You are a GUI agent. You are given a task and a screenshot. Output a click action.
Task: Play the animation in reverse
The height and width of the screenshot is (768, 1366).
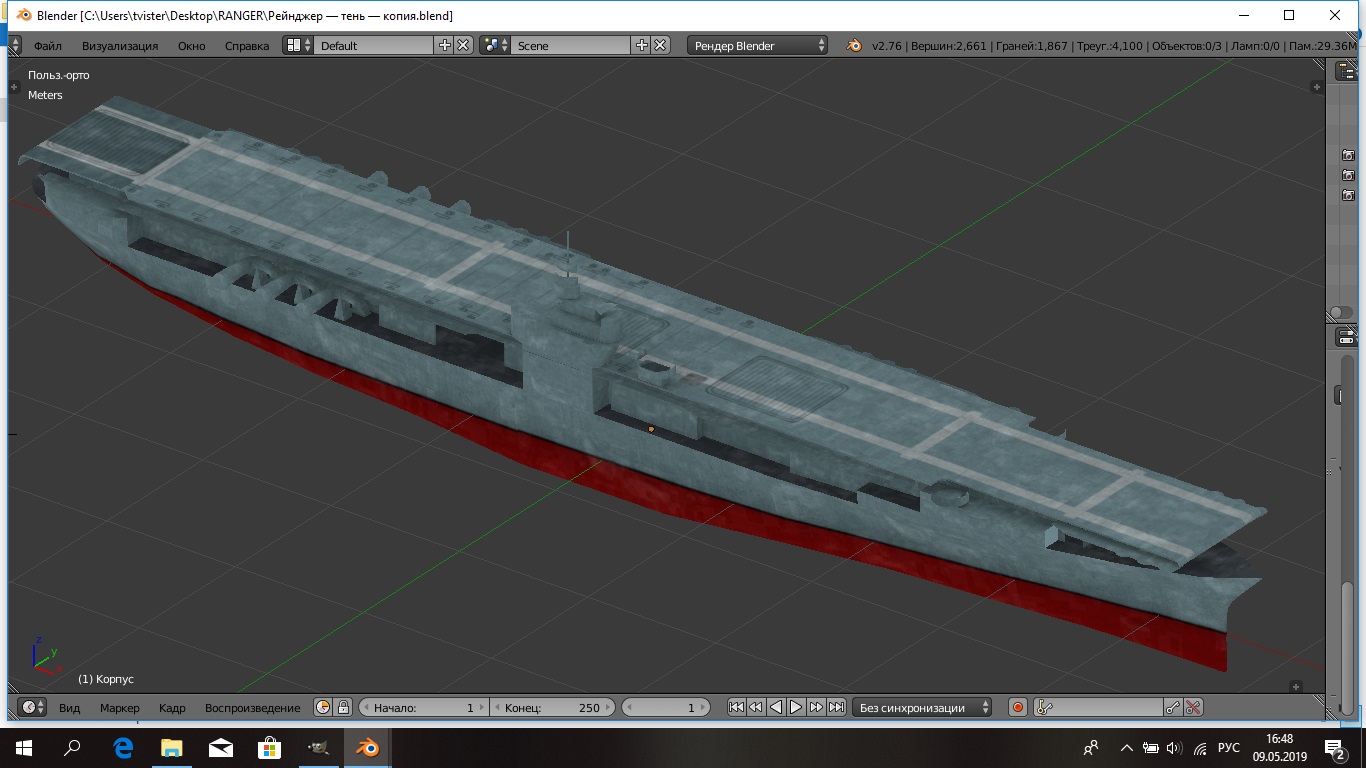tap(776, 707)
